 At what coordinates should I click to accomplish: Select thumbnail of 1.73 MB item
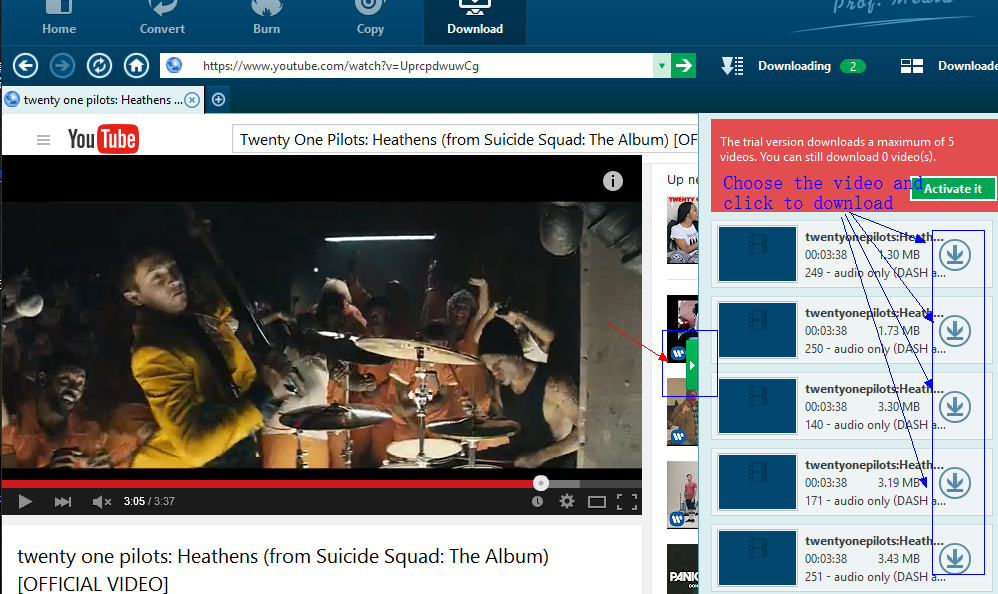757,330
